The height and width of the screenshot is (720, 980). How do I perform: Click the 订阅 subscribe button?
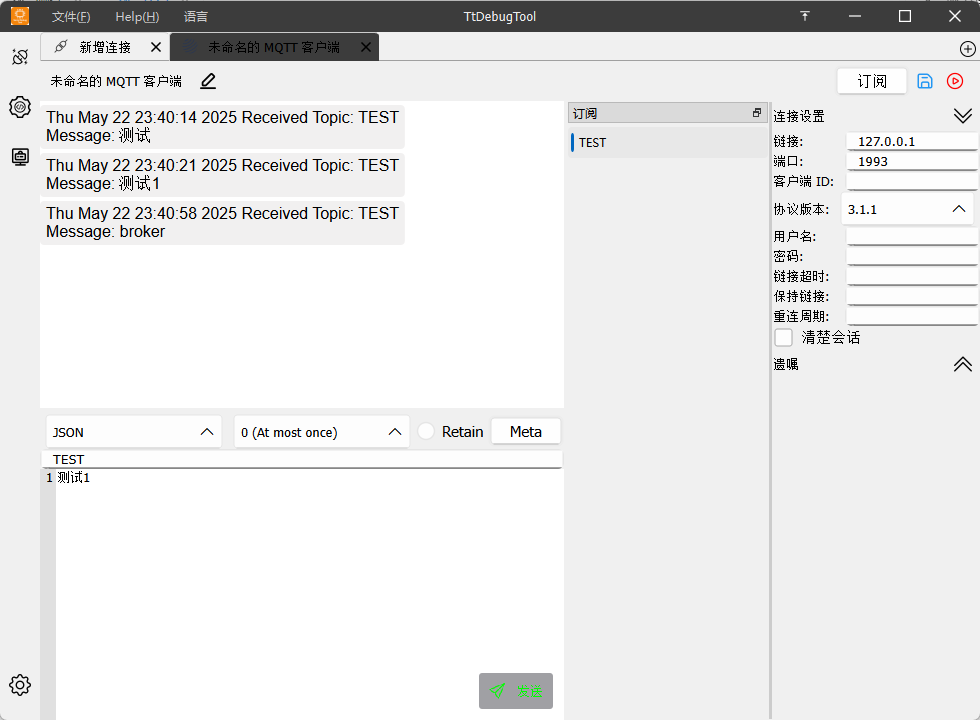[872, 81]
